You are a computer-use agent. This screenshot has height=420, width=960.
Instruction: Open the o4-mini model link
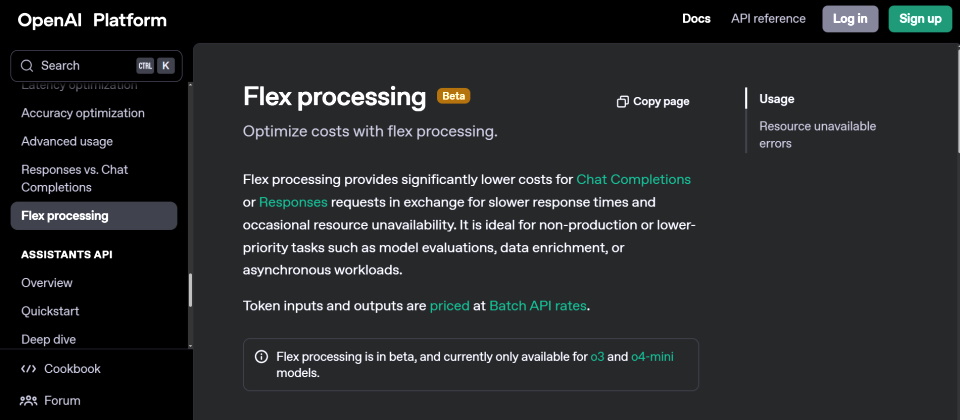[x=653, y=357]
